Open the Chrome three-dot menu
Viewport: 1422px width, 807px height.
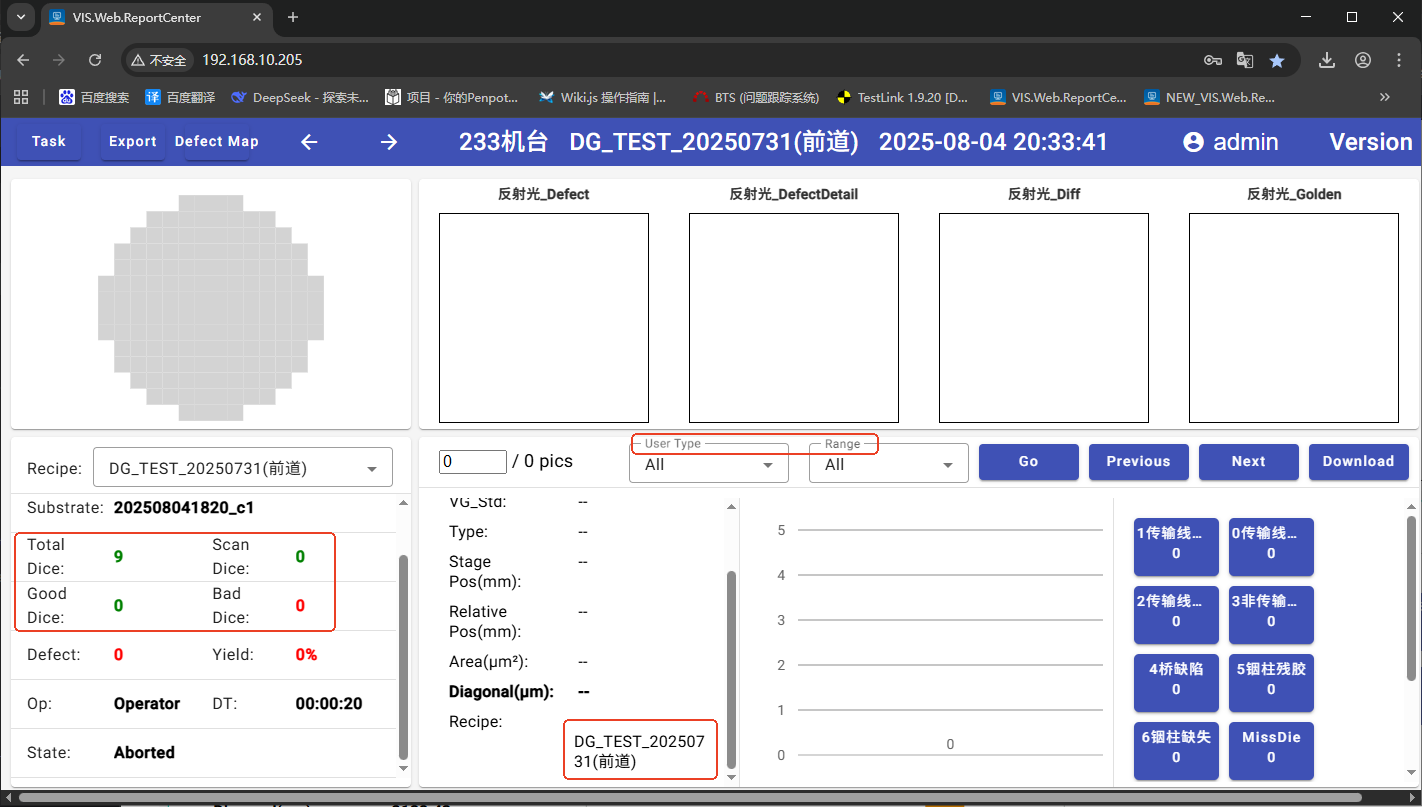(1399, 60)
